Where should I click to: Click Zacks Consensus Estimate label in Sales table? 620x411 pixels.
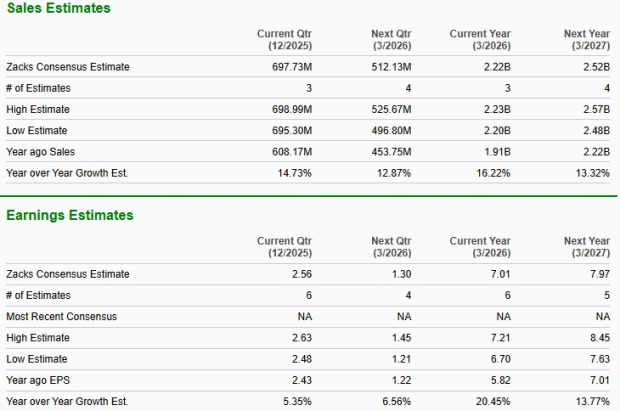(x=67, y=67)
